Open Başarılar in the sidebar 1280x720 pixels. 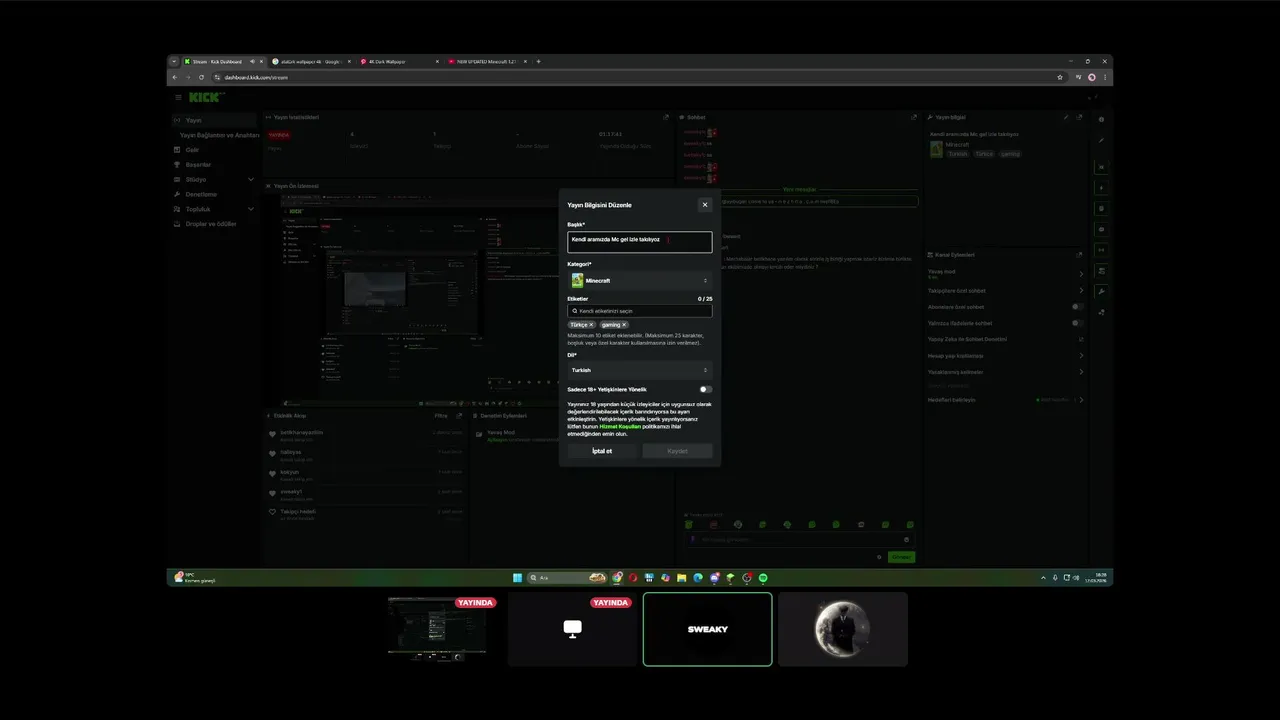pyautogui.click(x=198, y=165)
